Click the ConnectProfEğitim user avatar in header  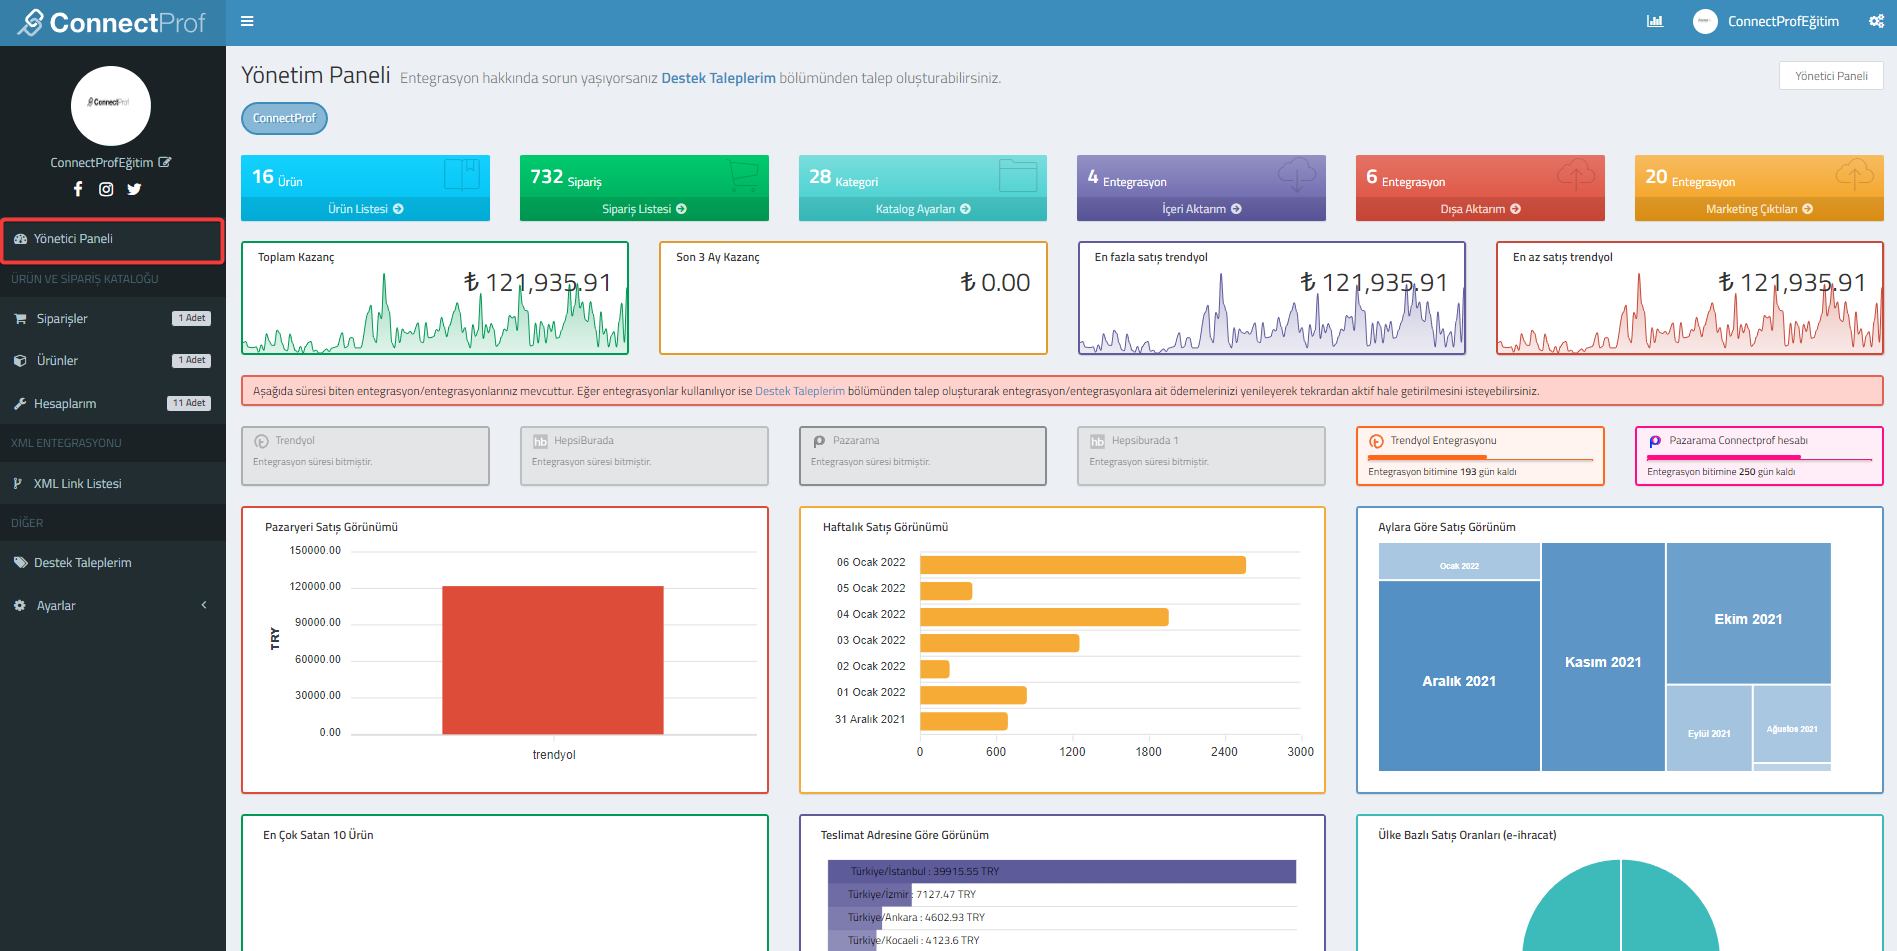click(1705, 21)
